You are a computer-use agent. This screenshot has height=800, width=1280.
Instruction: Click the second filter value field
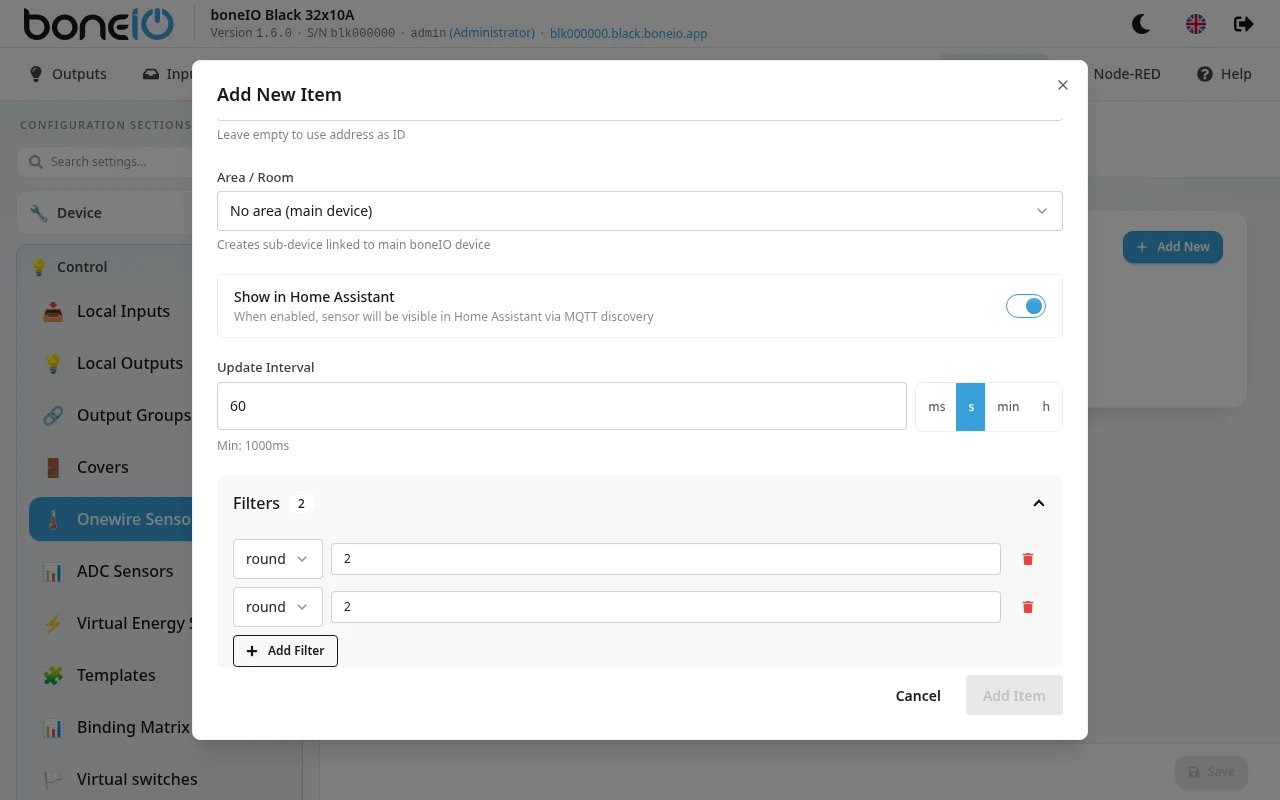point(666,607)
